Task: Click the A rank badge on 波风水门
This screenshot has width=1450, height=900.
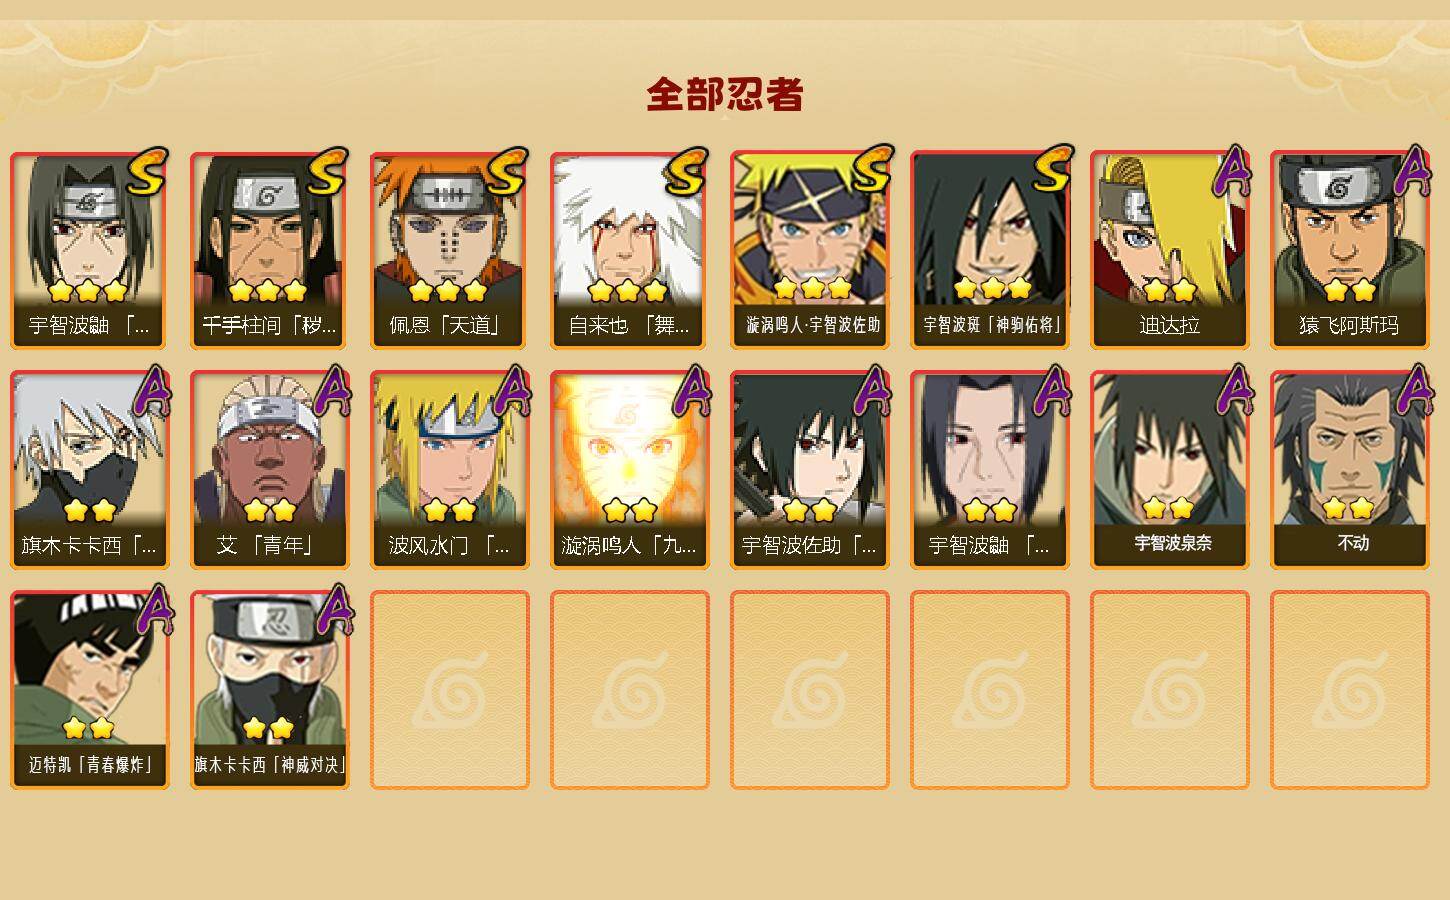Action: point(512,391)
